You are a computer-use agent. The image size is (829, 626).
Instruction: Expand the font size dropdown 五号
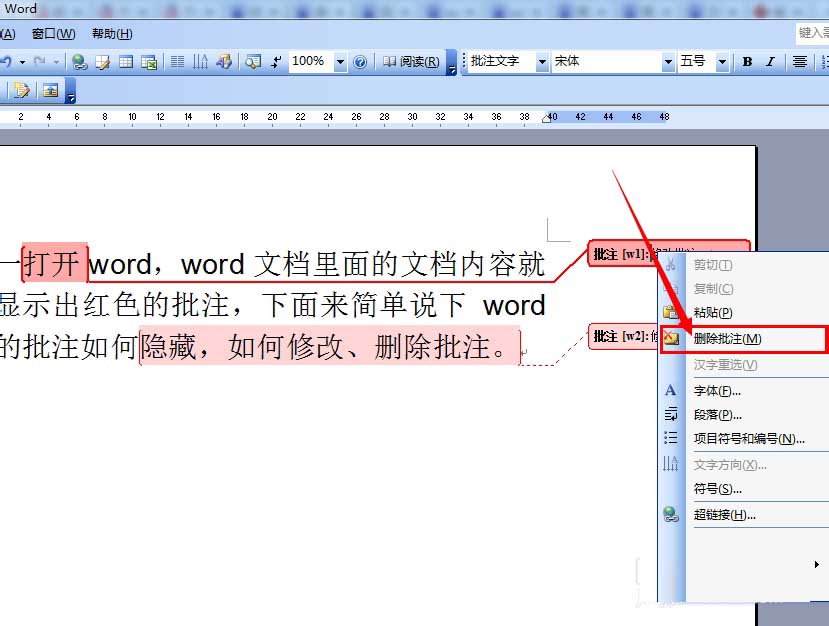[722, 62]
